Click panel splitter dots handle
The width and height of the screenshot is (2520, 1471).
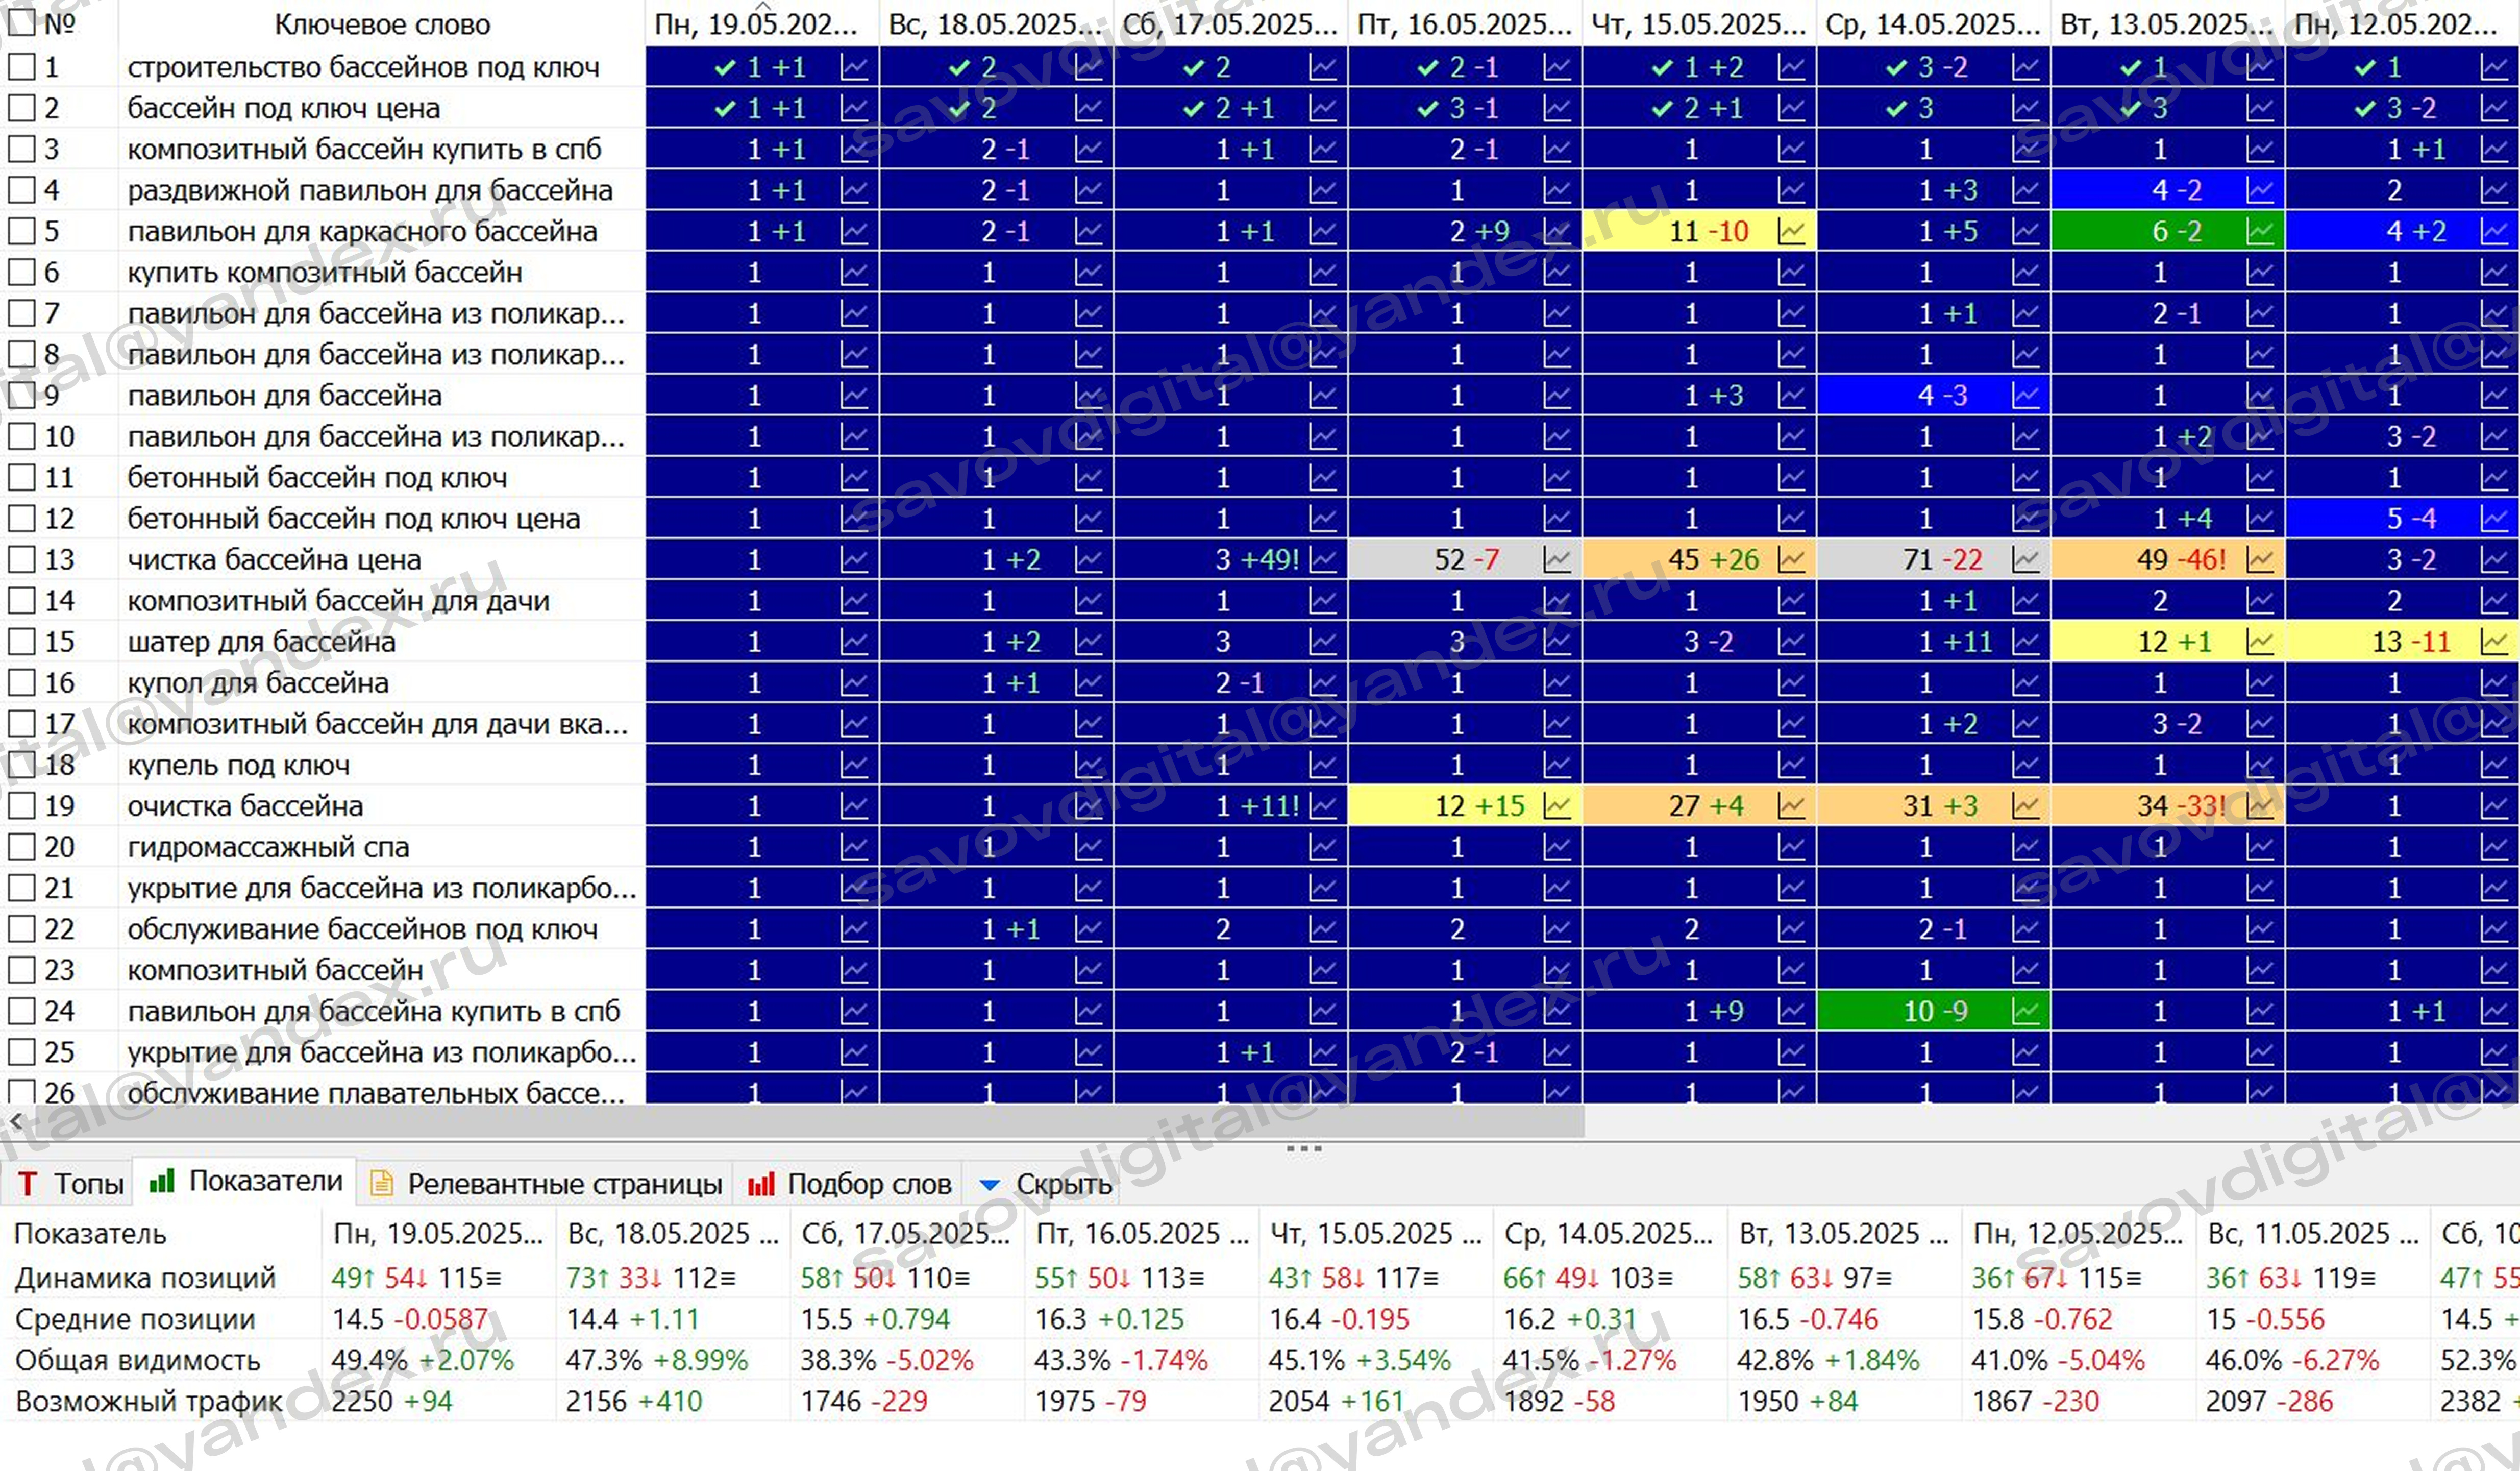1304,1148
